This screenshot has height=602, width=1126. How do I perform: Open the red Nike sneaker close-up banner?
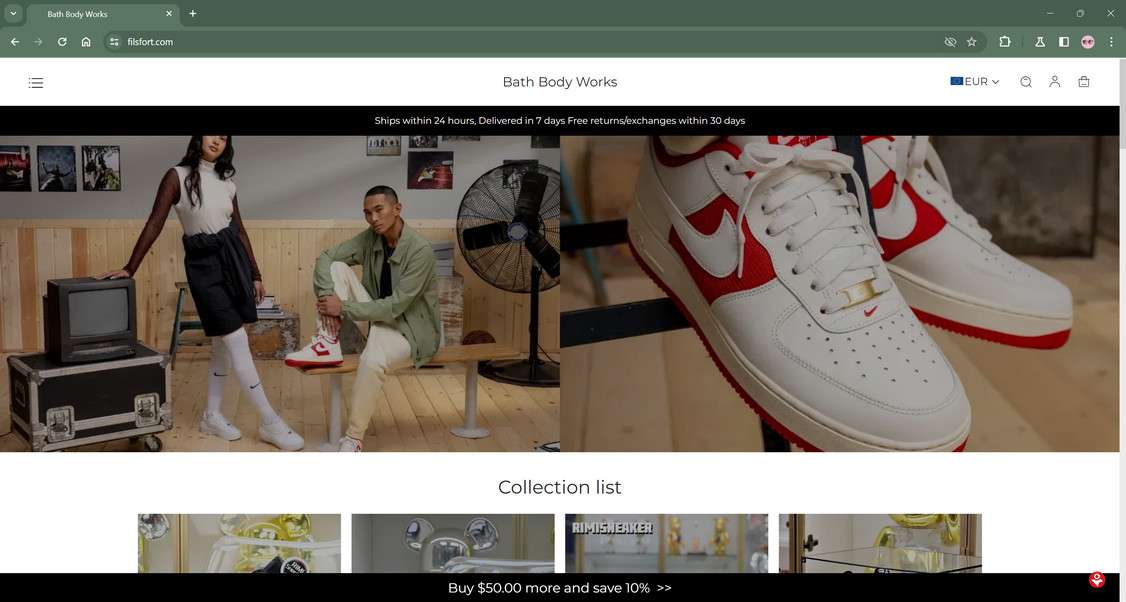[x=839, y=294]
